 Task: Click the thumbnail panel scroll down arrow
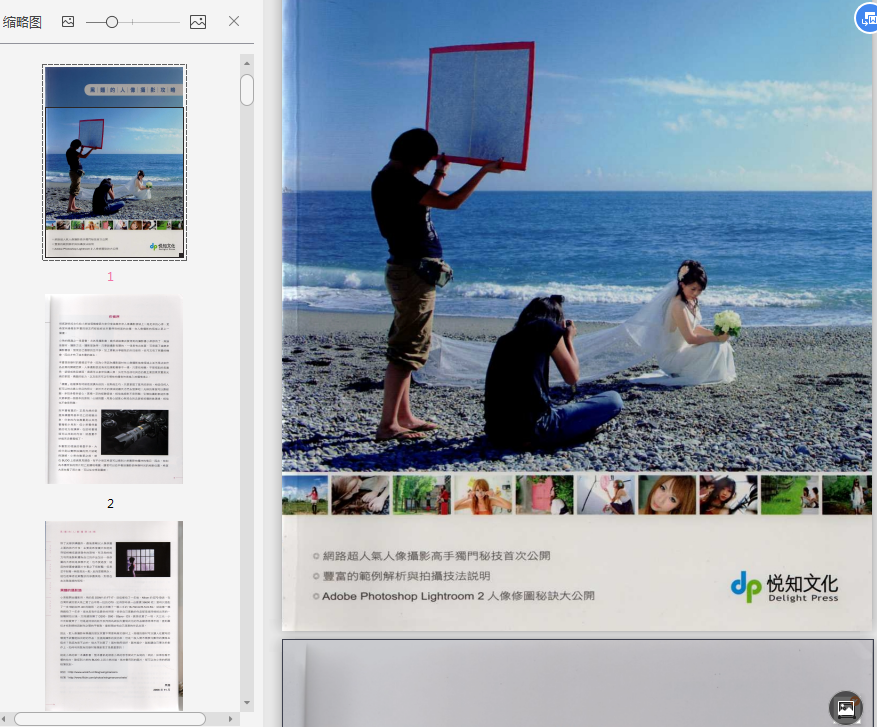[x=247, y=702]
